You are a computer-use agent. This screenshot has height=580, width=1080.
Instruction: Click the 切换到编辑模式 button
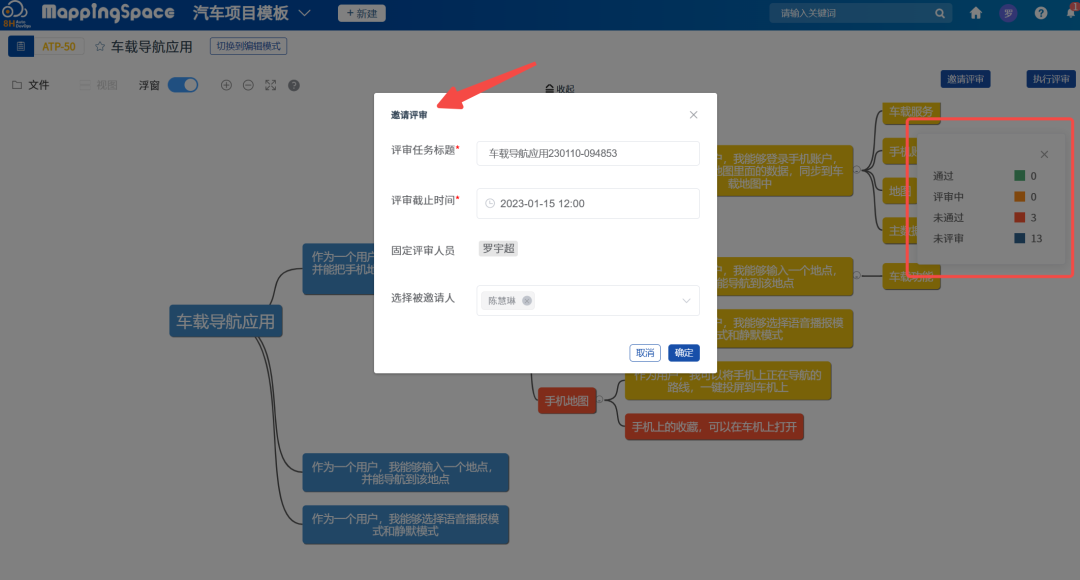pos(248,46)
